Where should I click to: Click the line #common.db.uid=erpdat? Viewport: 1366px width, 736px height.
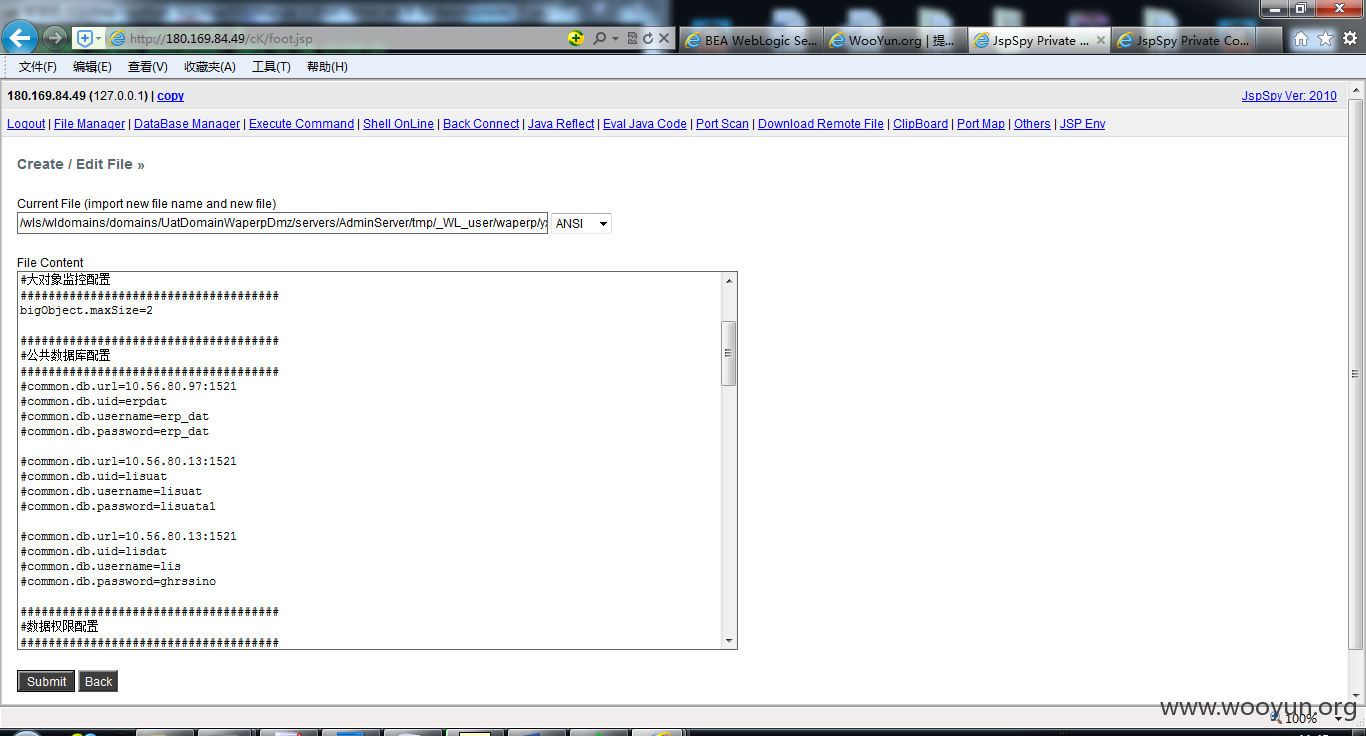click(x=94, y=401)
